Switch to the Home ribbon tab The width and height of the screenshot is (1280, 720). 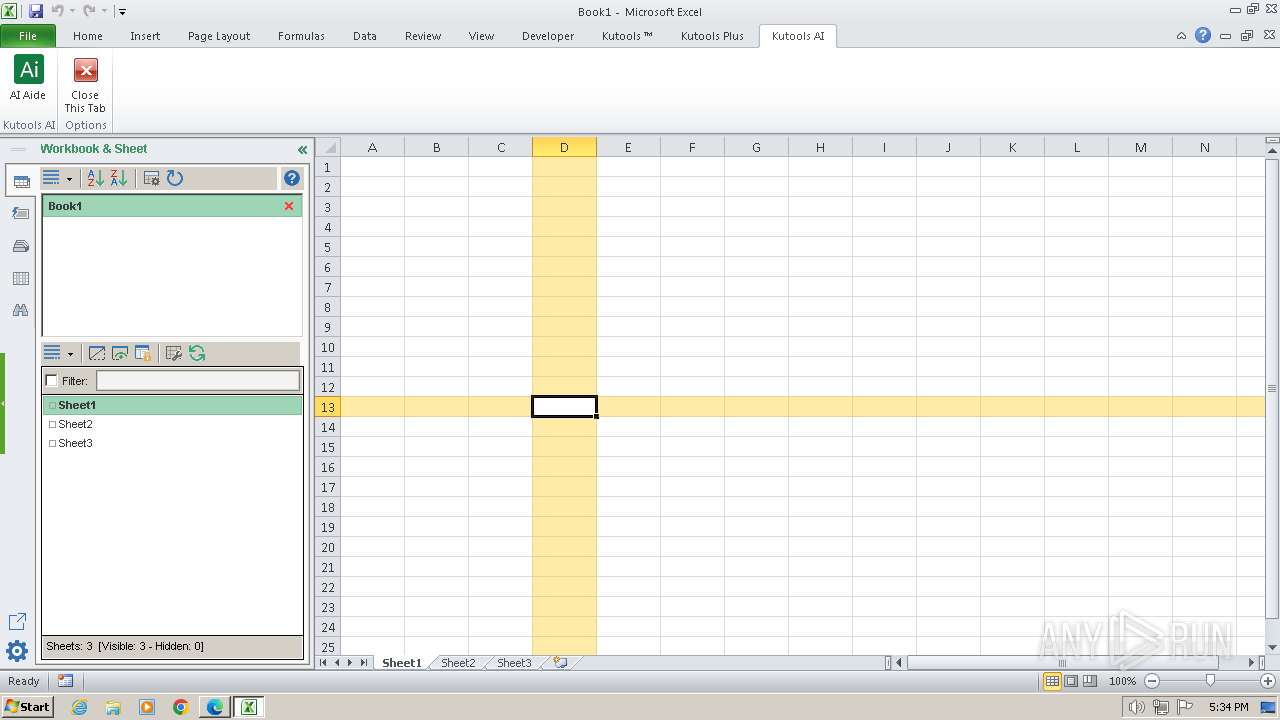88,36
